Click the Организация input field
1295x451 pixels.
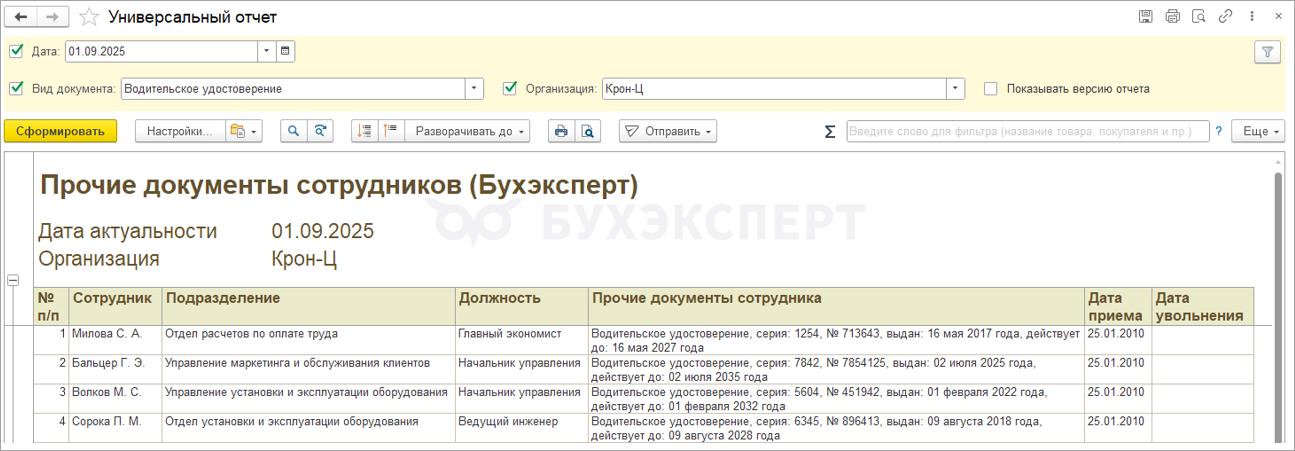click(774, 89)
